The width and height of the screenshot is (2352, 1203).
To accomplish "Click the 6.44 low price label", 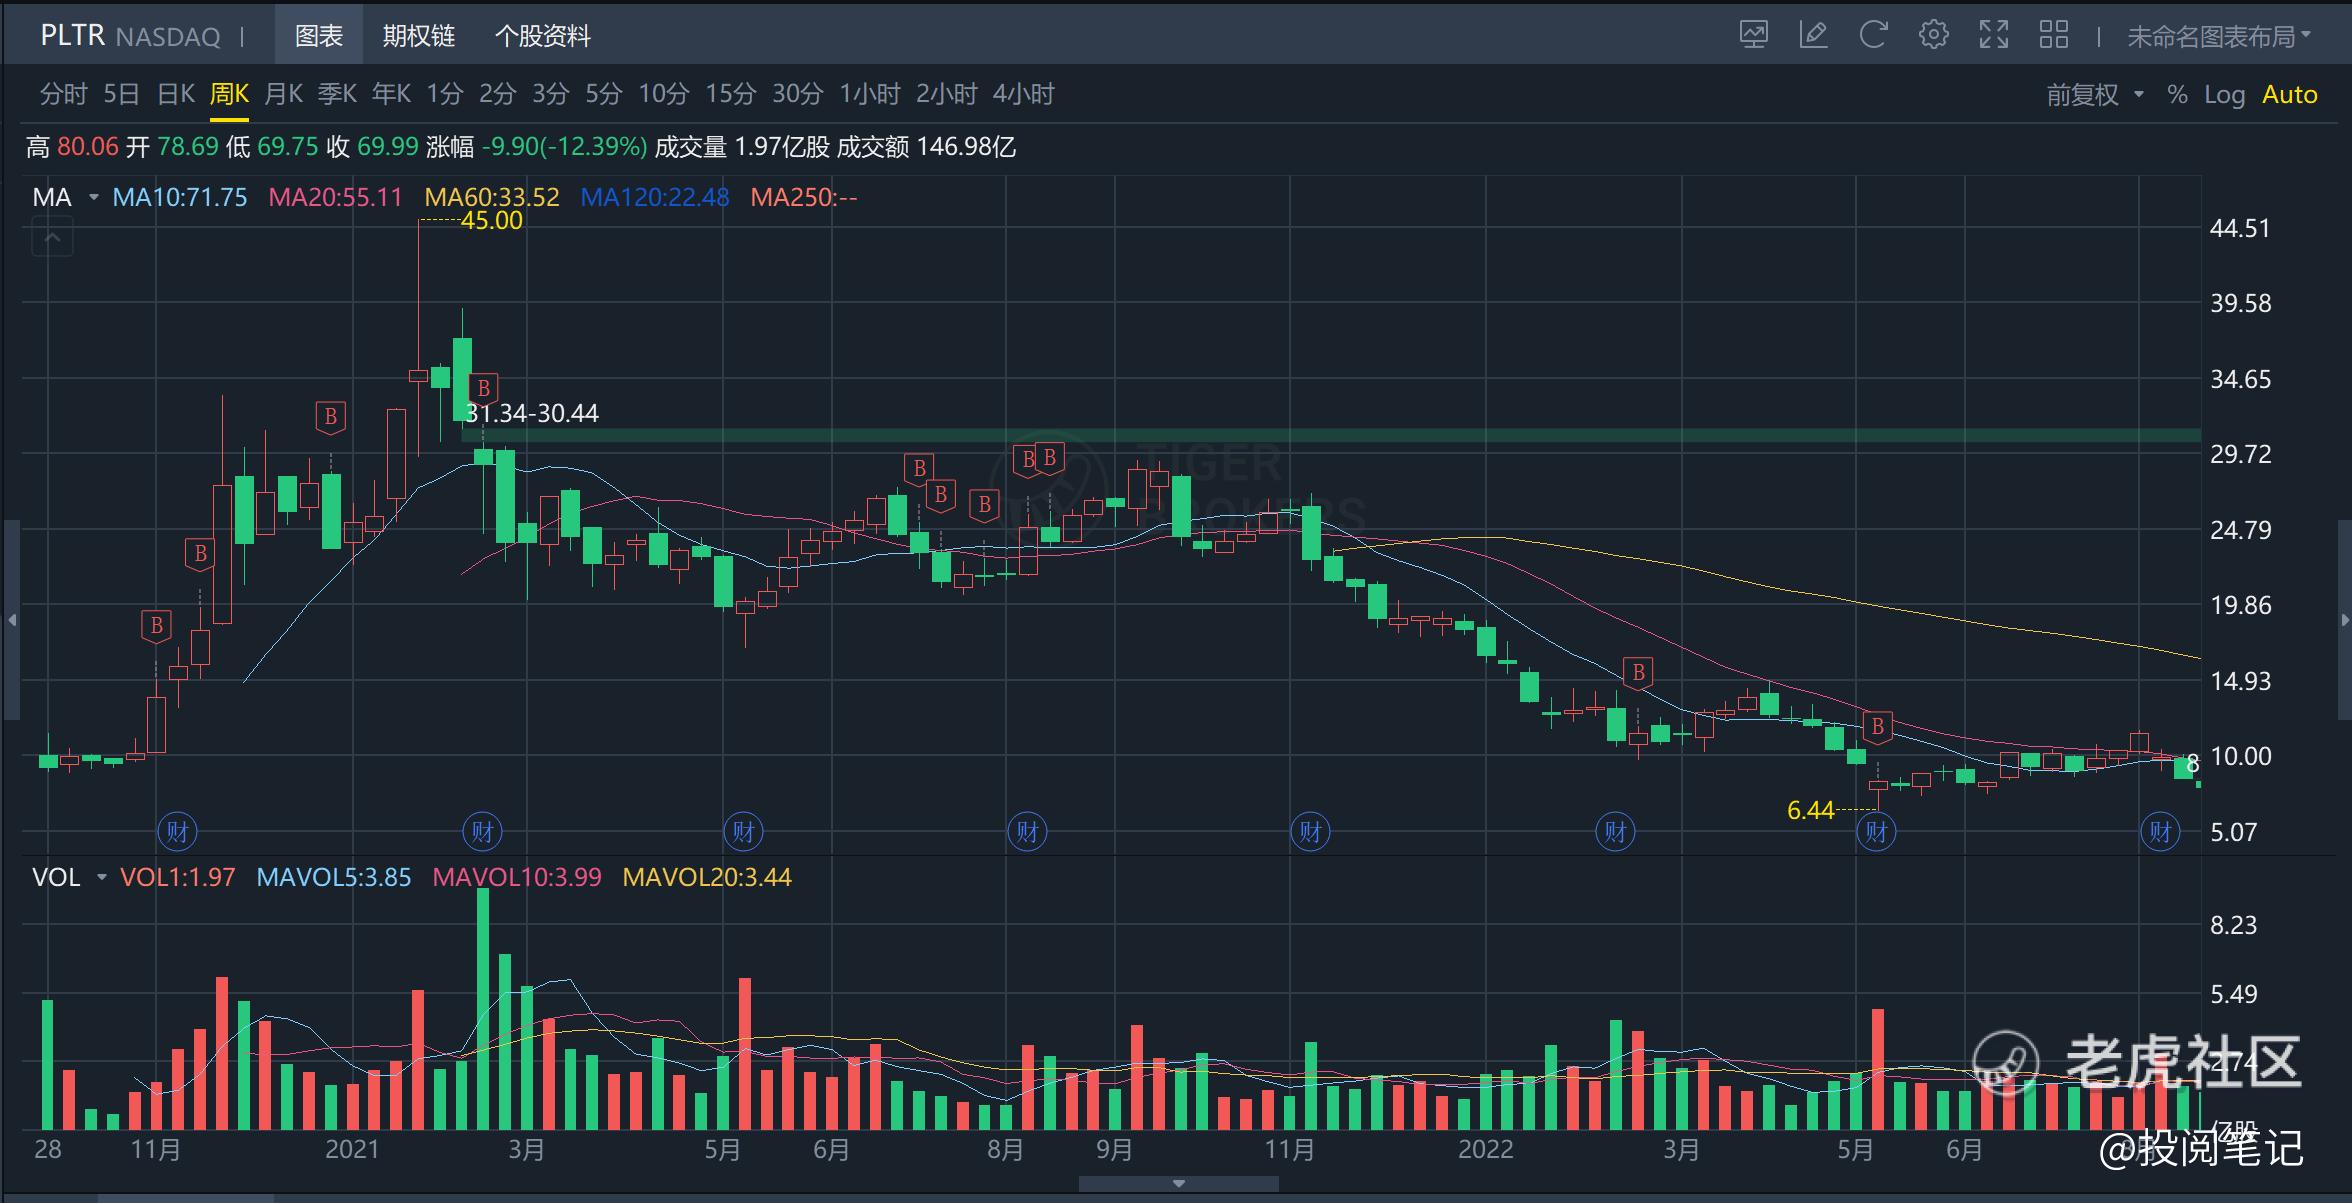I will [1810, 811].
